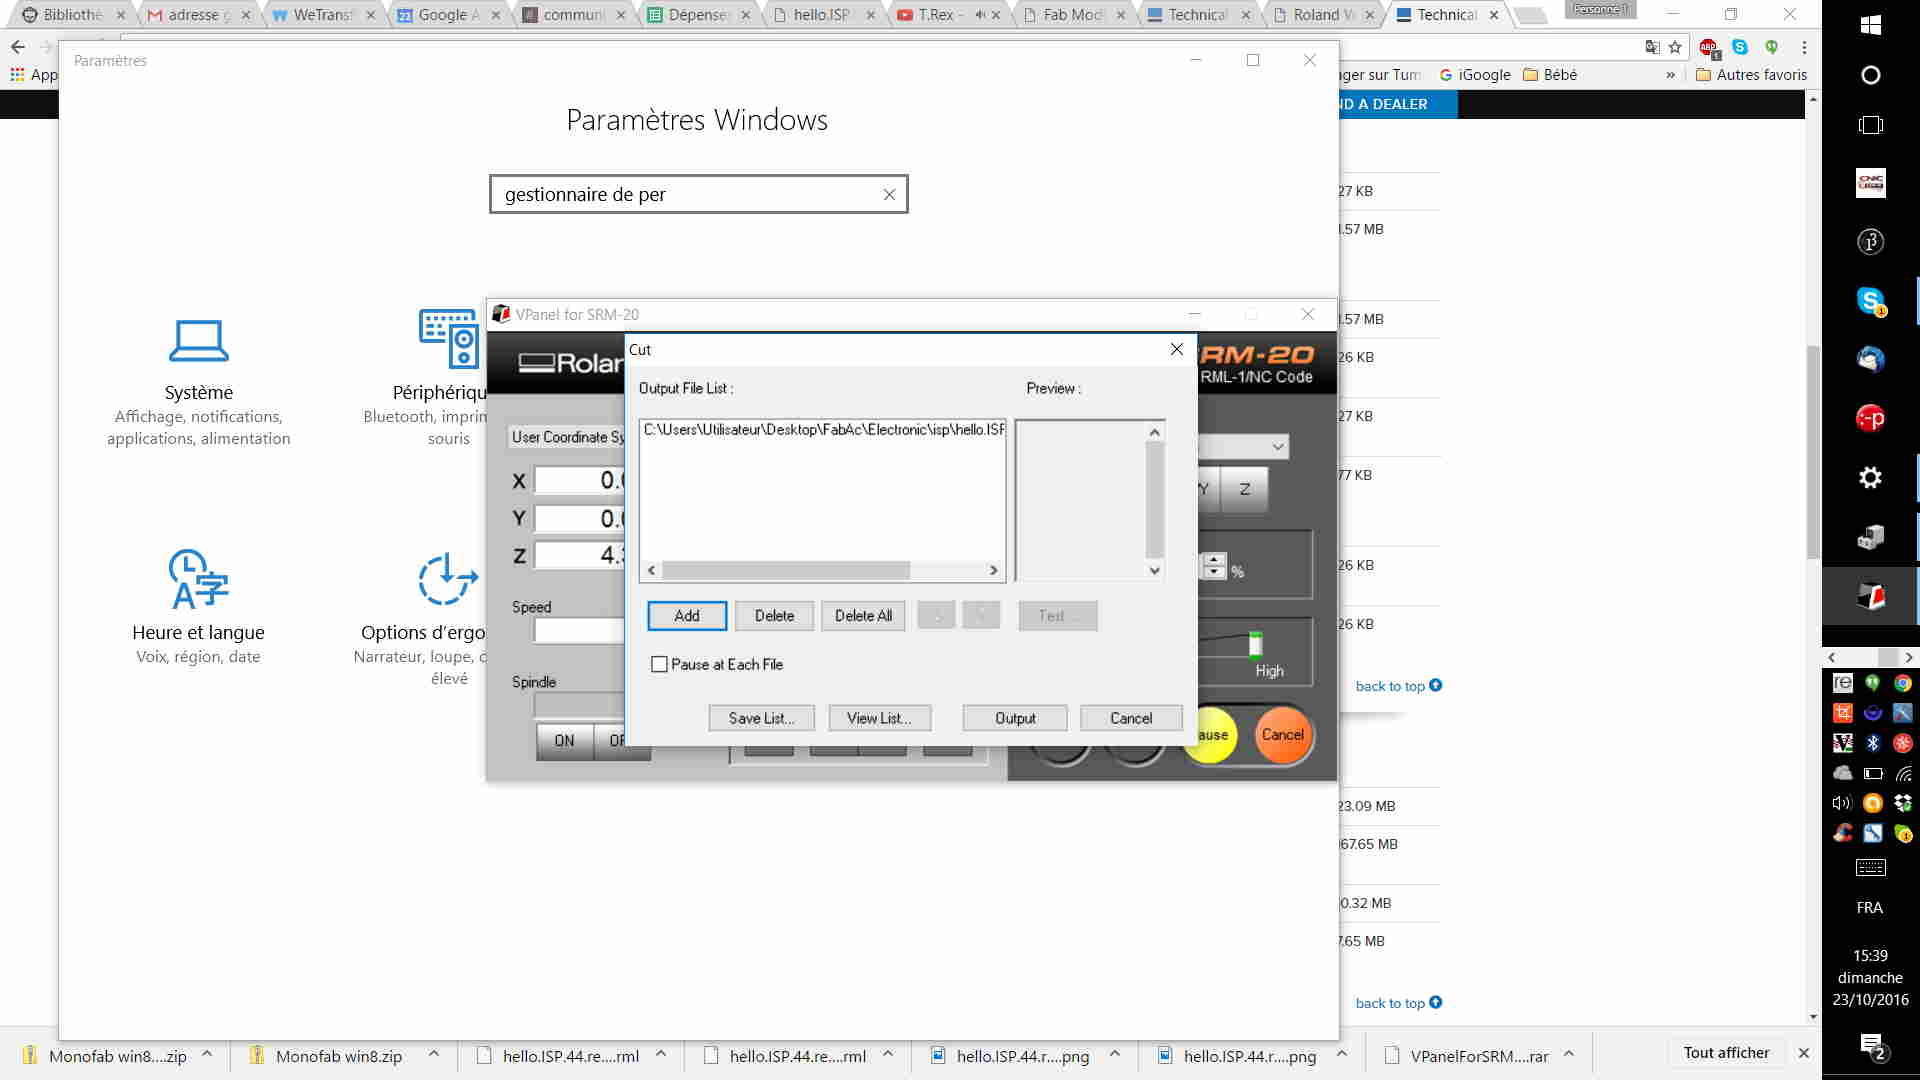The image size is (1920, 1080).
Task: Click the Système settings icon
Action: pos(198,341)
